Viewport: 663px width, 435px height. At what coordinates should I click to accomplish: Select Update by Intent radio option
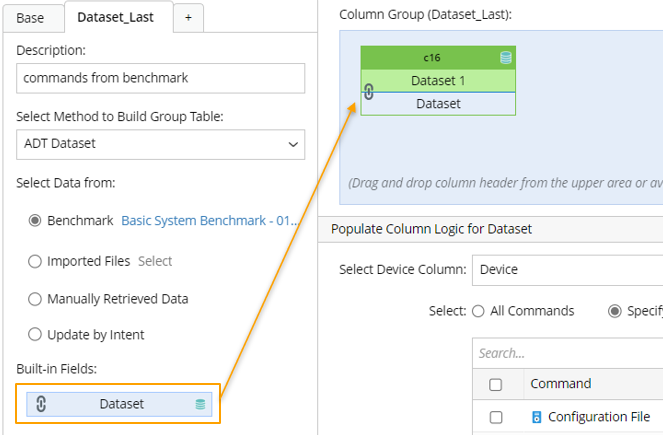point(35,334)
